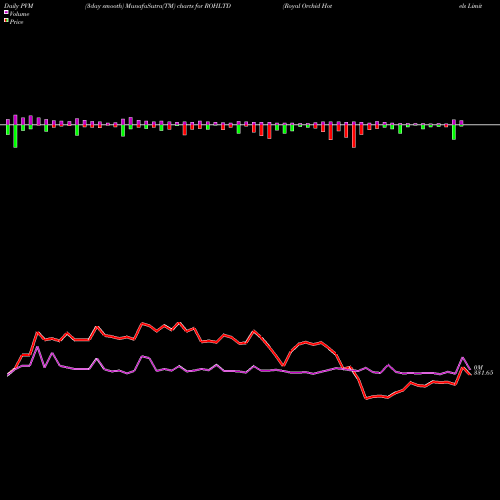The image size is (500, 500).
Task: Click the 'Daily PVM' title text
Action: [x=19, y=6]
